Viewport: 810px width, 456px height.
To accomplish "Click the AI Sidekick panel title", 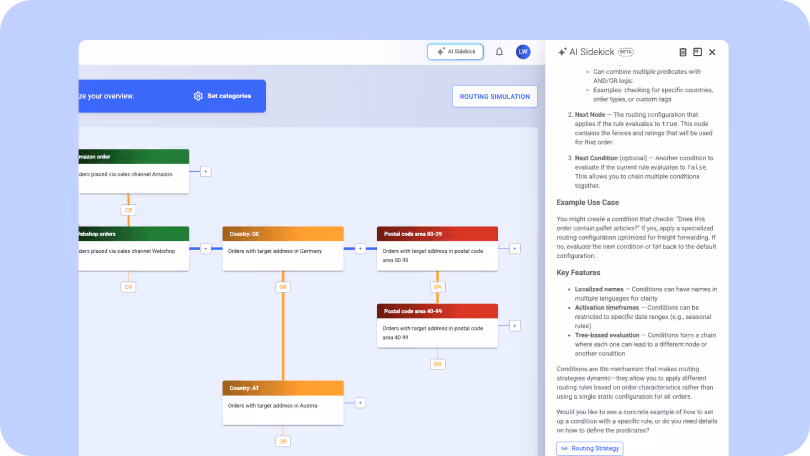I will pyautogui.click(x=591, y=52).
